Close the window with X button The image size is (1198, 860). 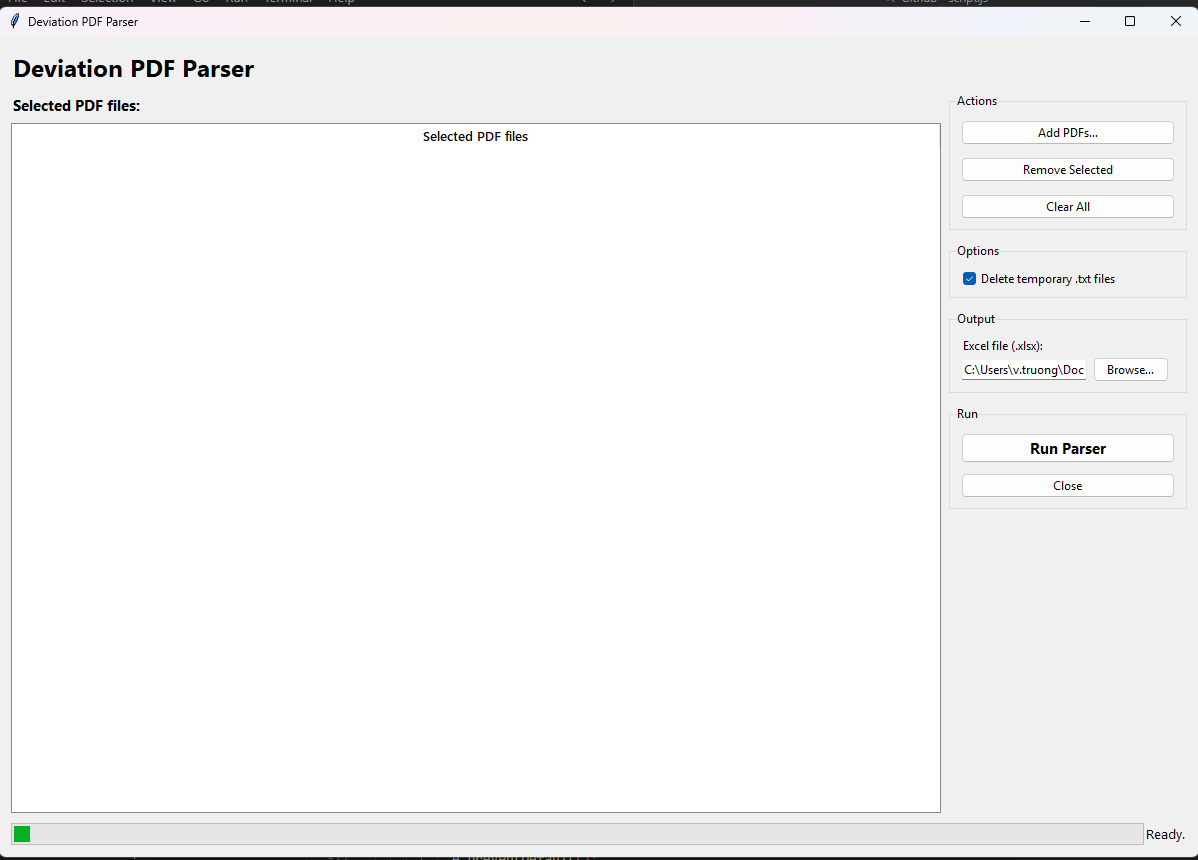(1176, 21)
